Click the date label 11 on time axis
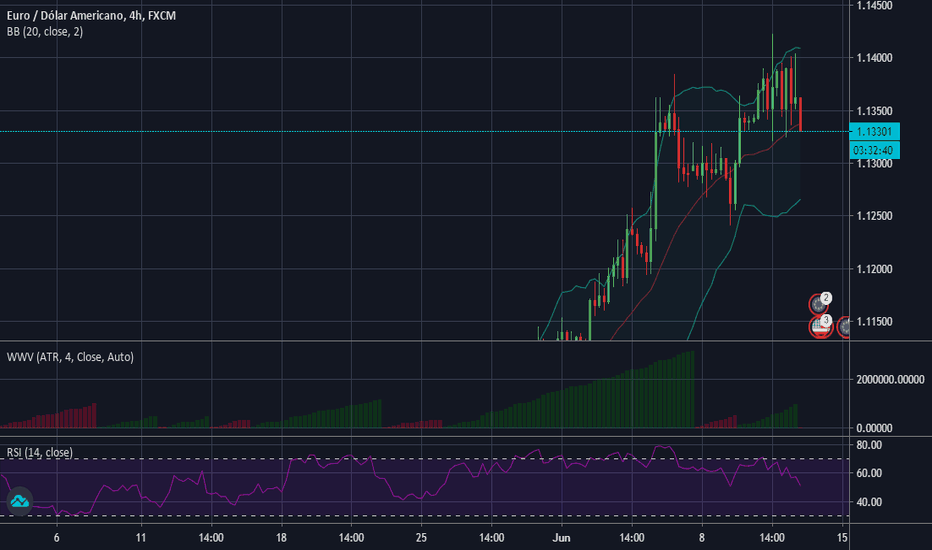932x550 pixels. click(x=141, y=538)
